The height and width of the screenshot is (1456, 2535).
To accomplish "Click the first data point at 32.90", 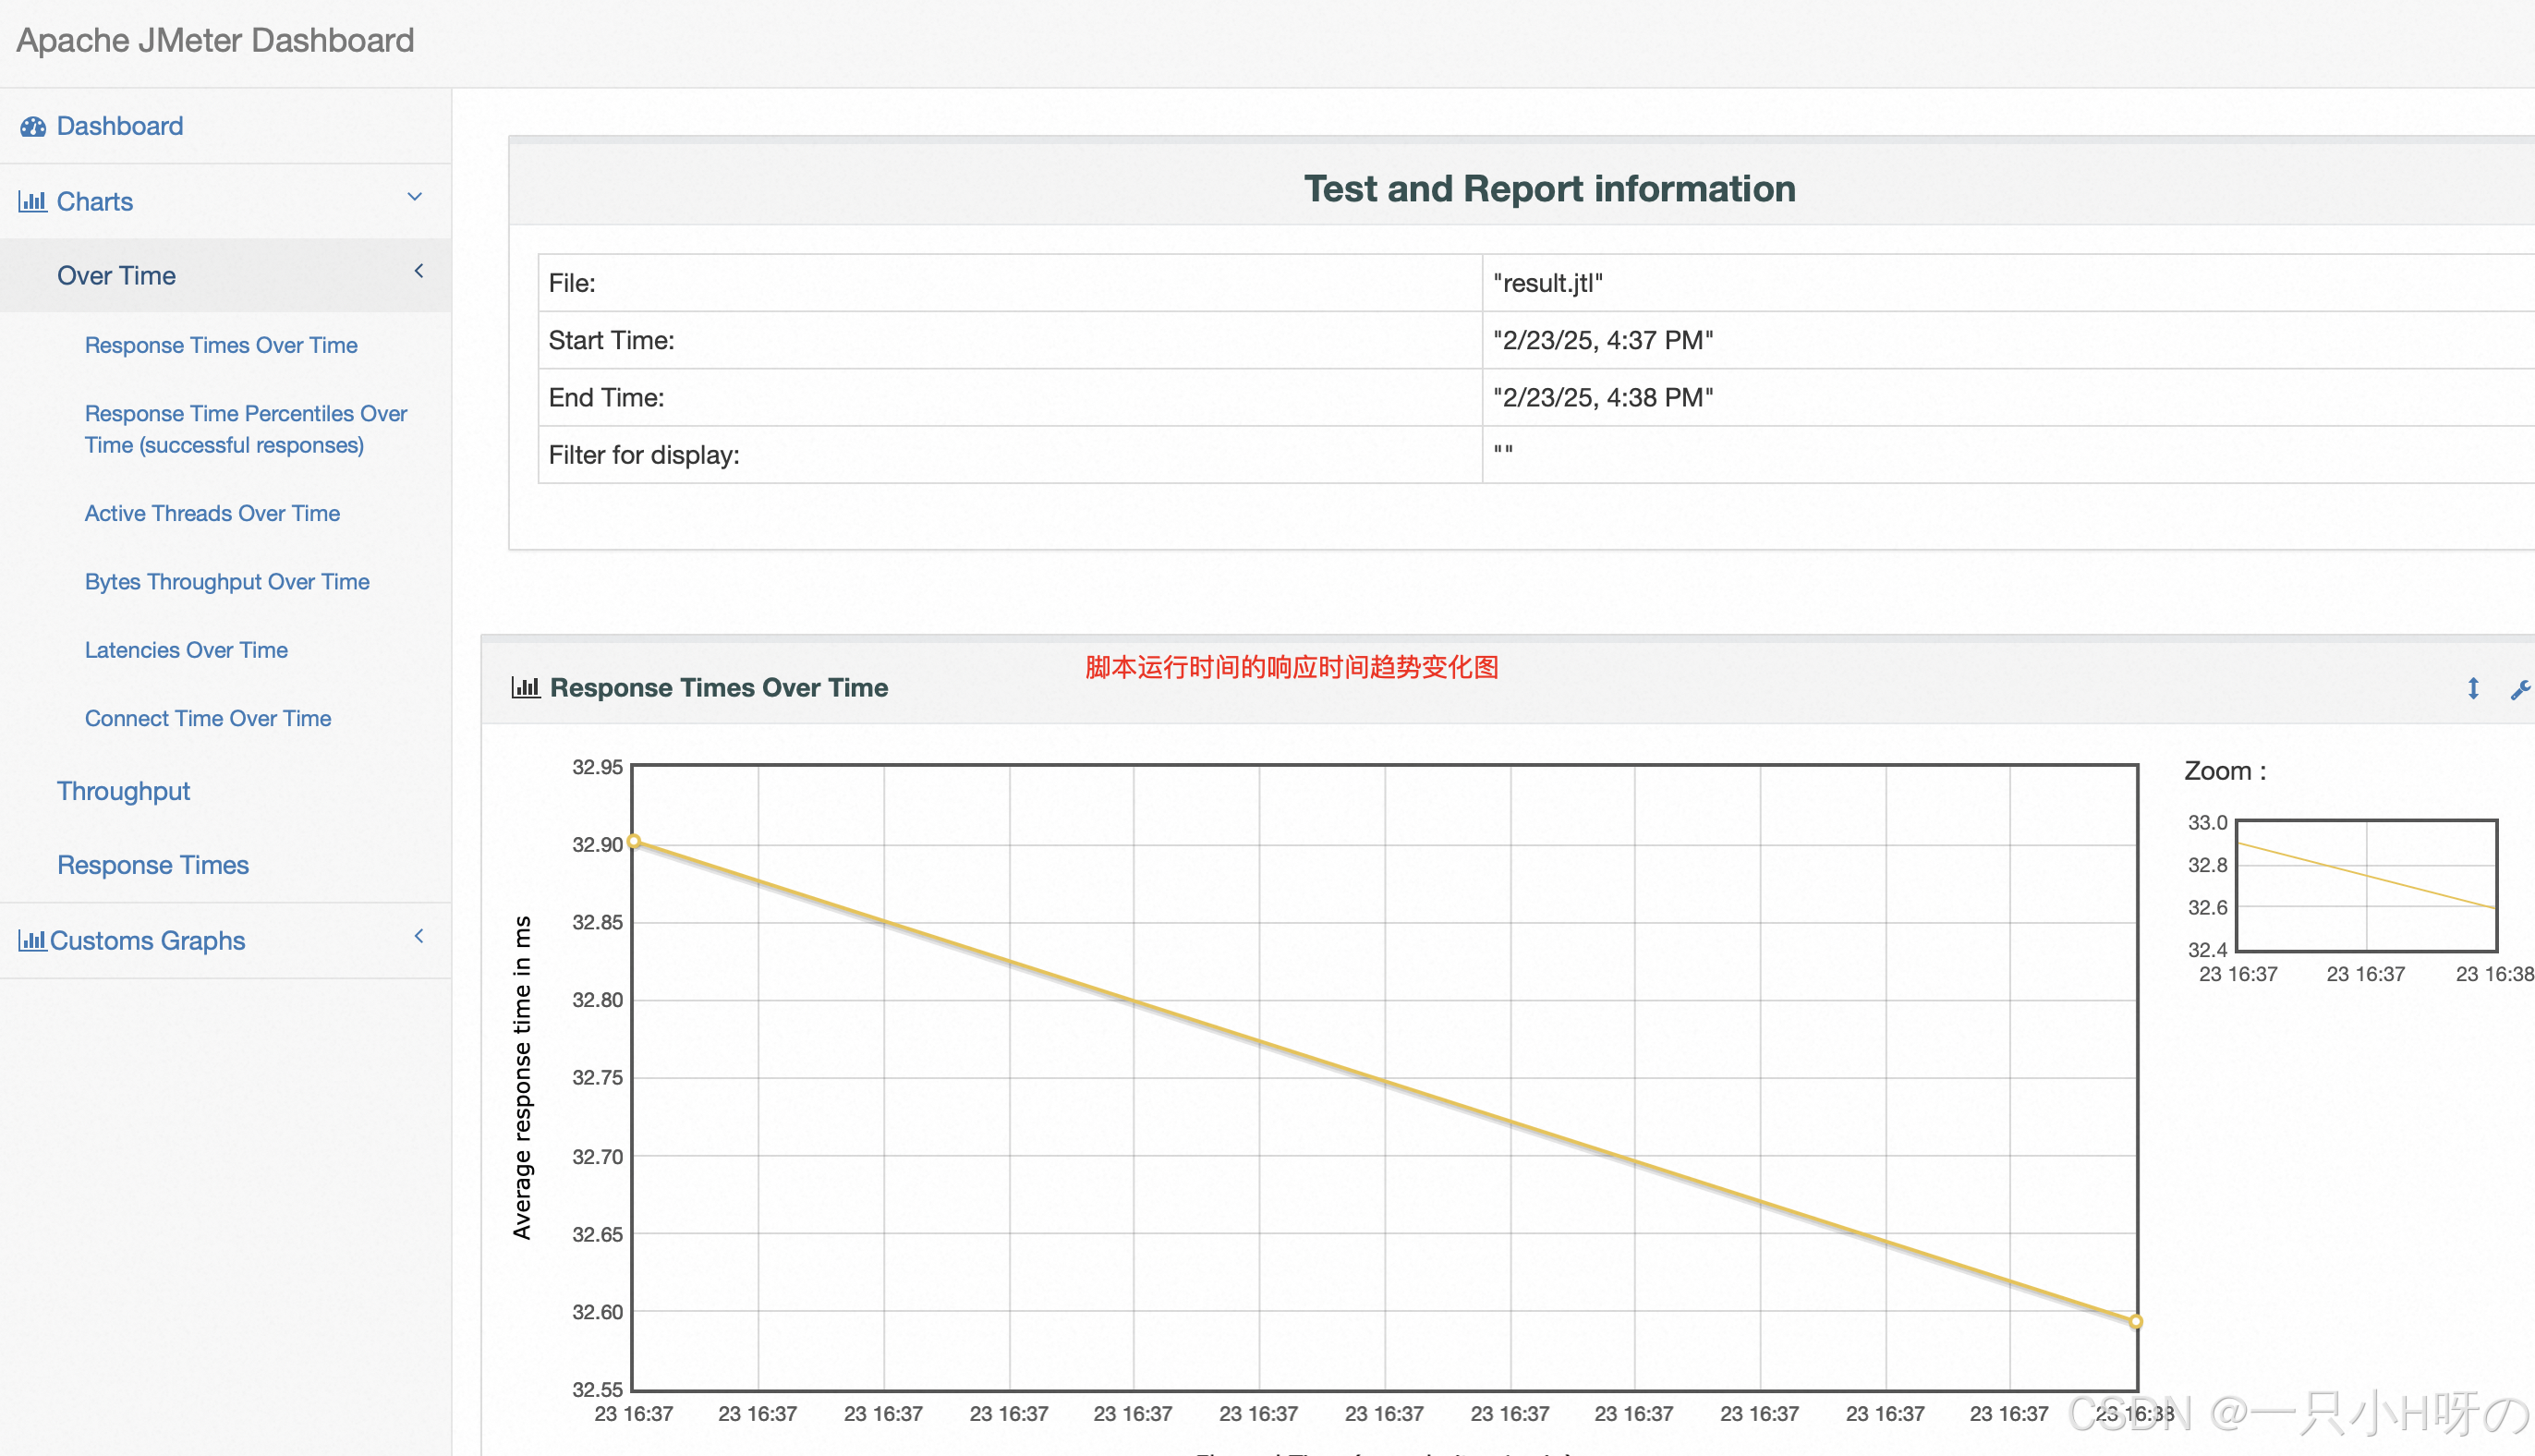I will click(634, 841).
